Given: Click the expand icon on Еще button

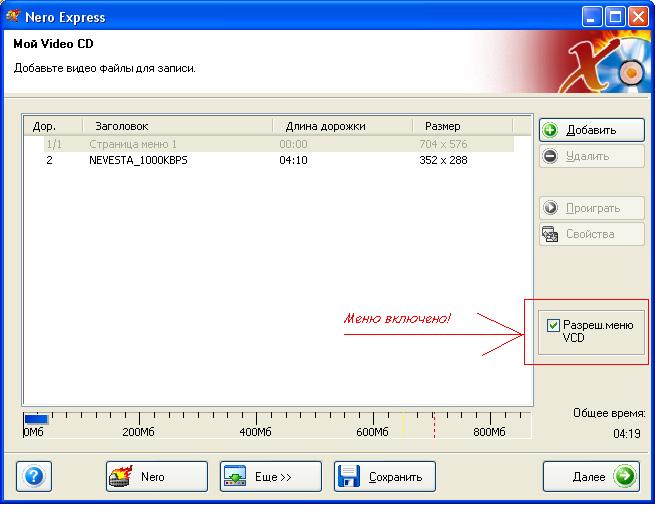Looking at the screenshot, I should pyautogui.click(x=235, y=477).
